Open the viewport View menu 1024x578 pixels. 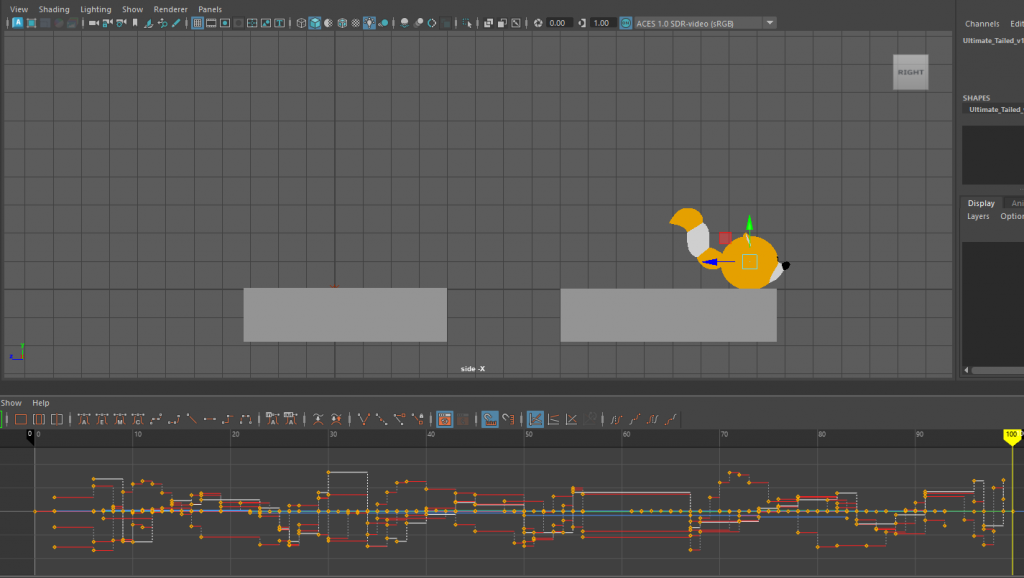tap(19, 9)
